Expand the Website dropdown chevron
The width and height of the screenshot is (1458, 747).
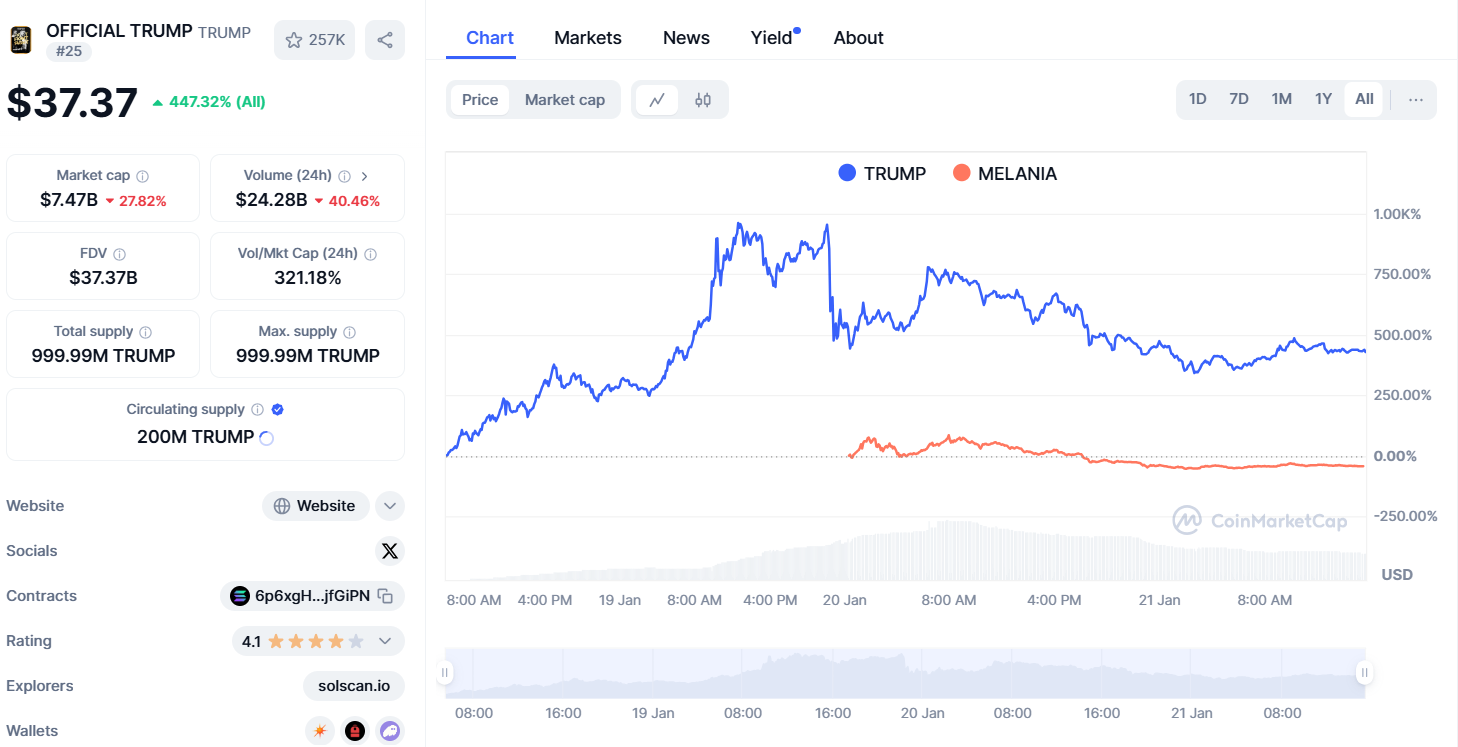click(x=390, y=506)
